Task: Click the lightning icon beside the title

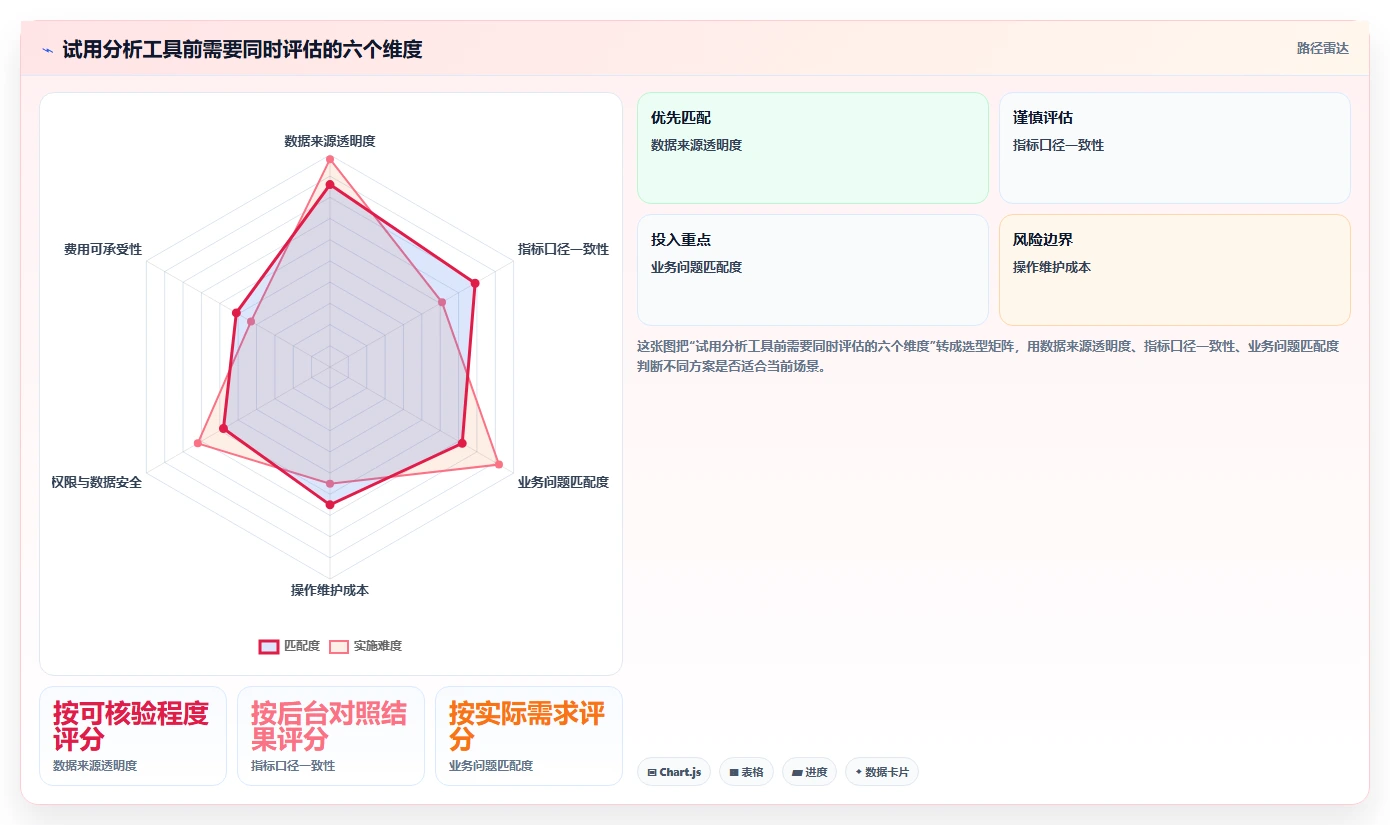Action: coord(47,50)
